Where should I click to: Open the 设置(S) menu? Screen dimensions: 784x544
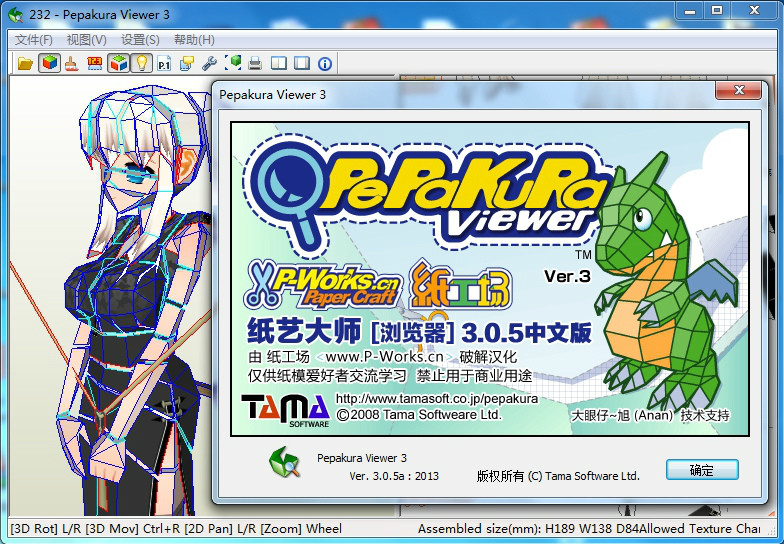pyautogui.click(x=140, y=40)
